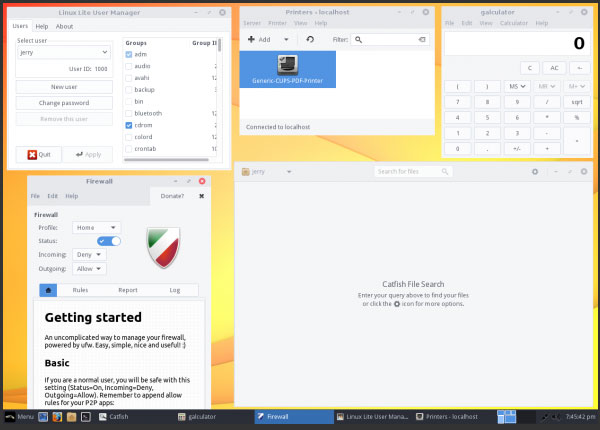Click the Apply button in User Manager
Image resolution: width=600 pixels, height=430 pixels.
coord(88,155)
